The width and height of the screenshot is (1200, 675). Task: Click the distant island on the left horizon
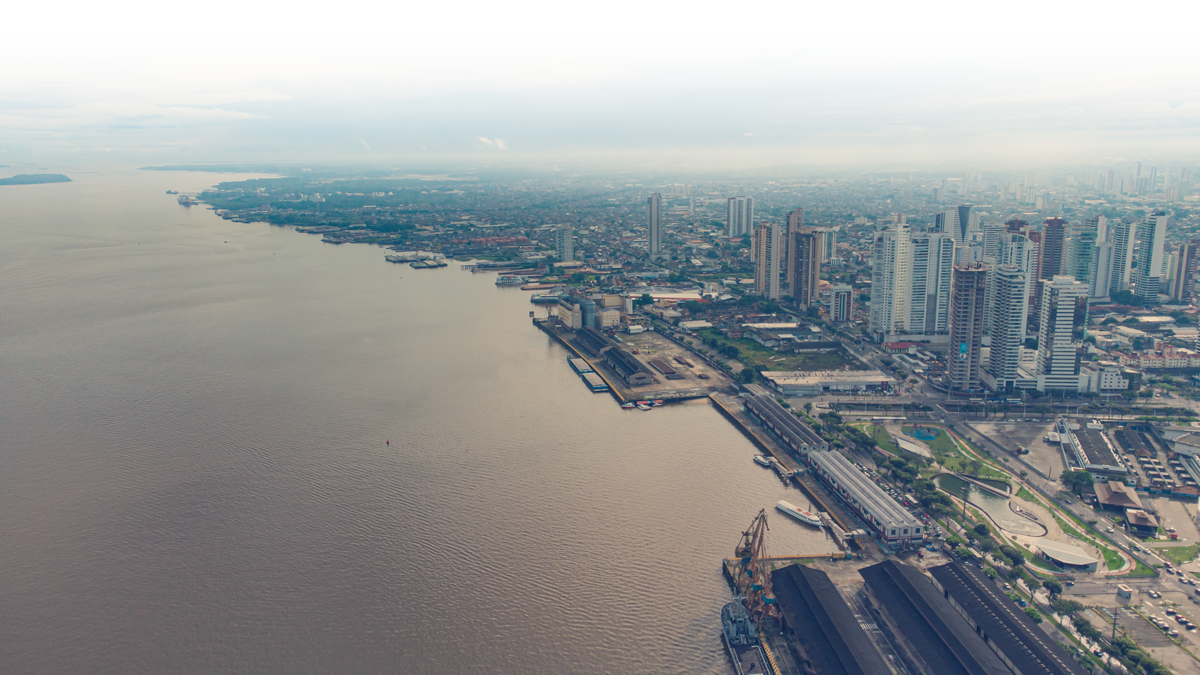(34, 179)
